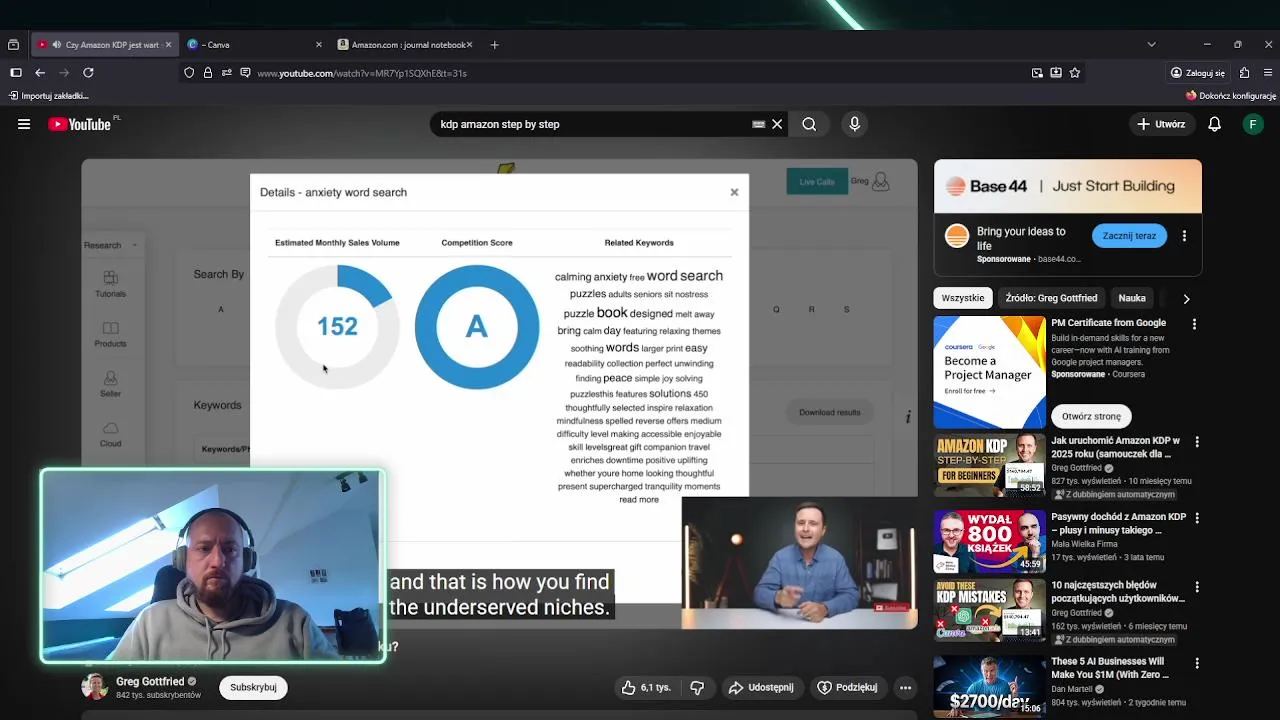Open options for These 5 AI Businesses video
This screenshot has height=720, width=1280.
point(1196,664)
